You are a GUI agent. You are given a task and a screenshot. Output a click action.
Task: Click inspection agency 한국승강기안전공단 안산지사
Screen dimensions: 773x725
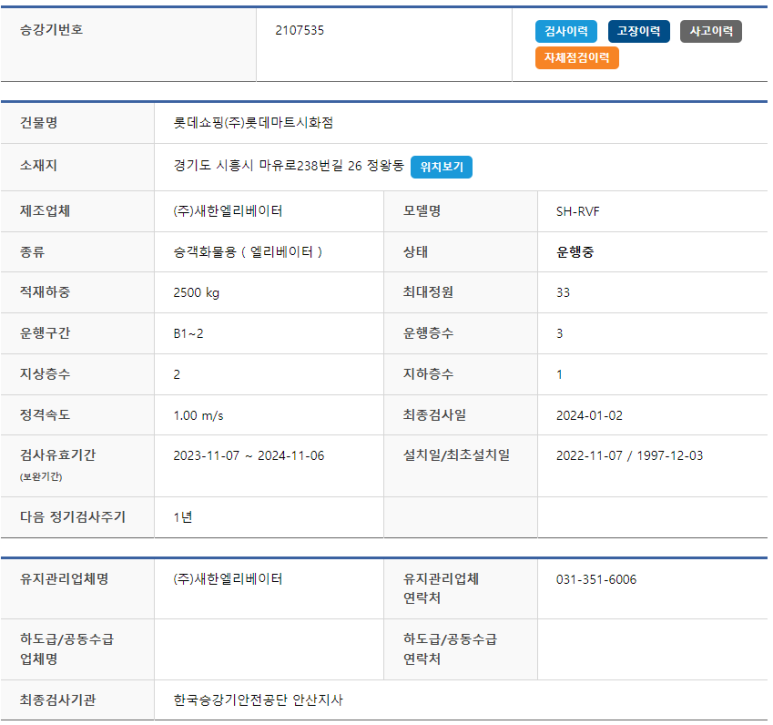point(258,700)
